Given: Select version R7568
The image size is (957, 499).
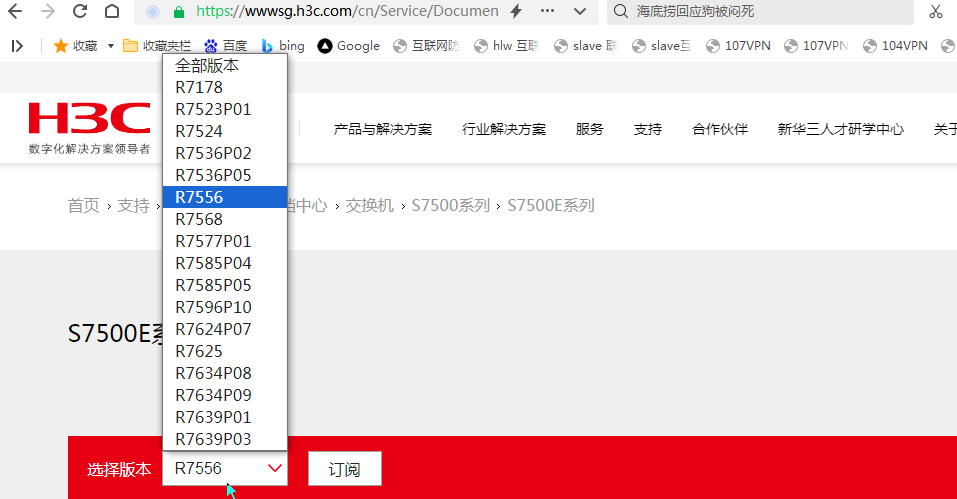Looking at the screenshot, I should click(225, 219).
